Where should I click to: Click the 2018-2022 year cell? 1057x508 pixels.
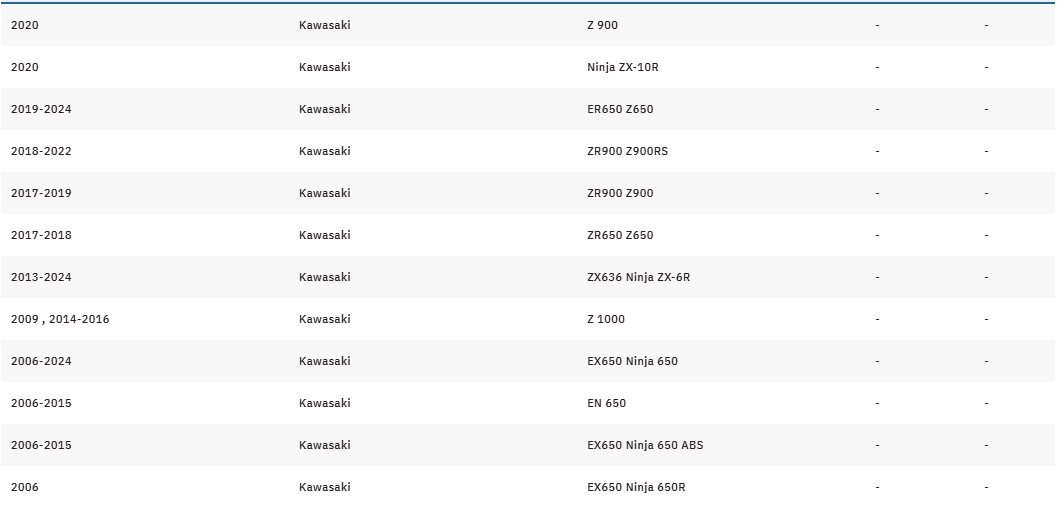(x=41, y=151)
